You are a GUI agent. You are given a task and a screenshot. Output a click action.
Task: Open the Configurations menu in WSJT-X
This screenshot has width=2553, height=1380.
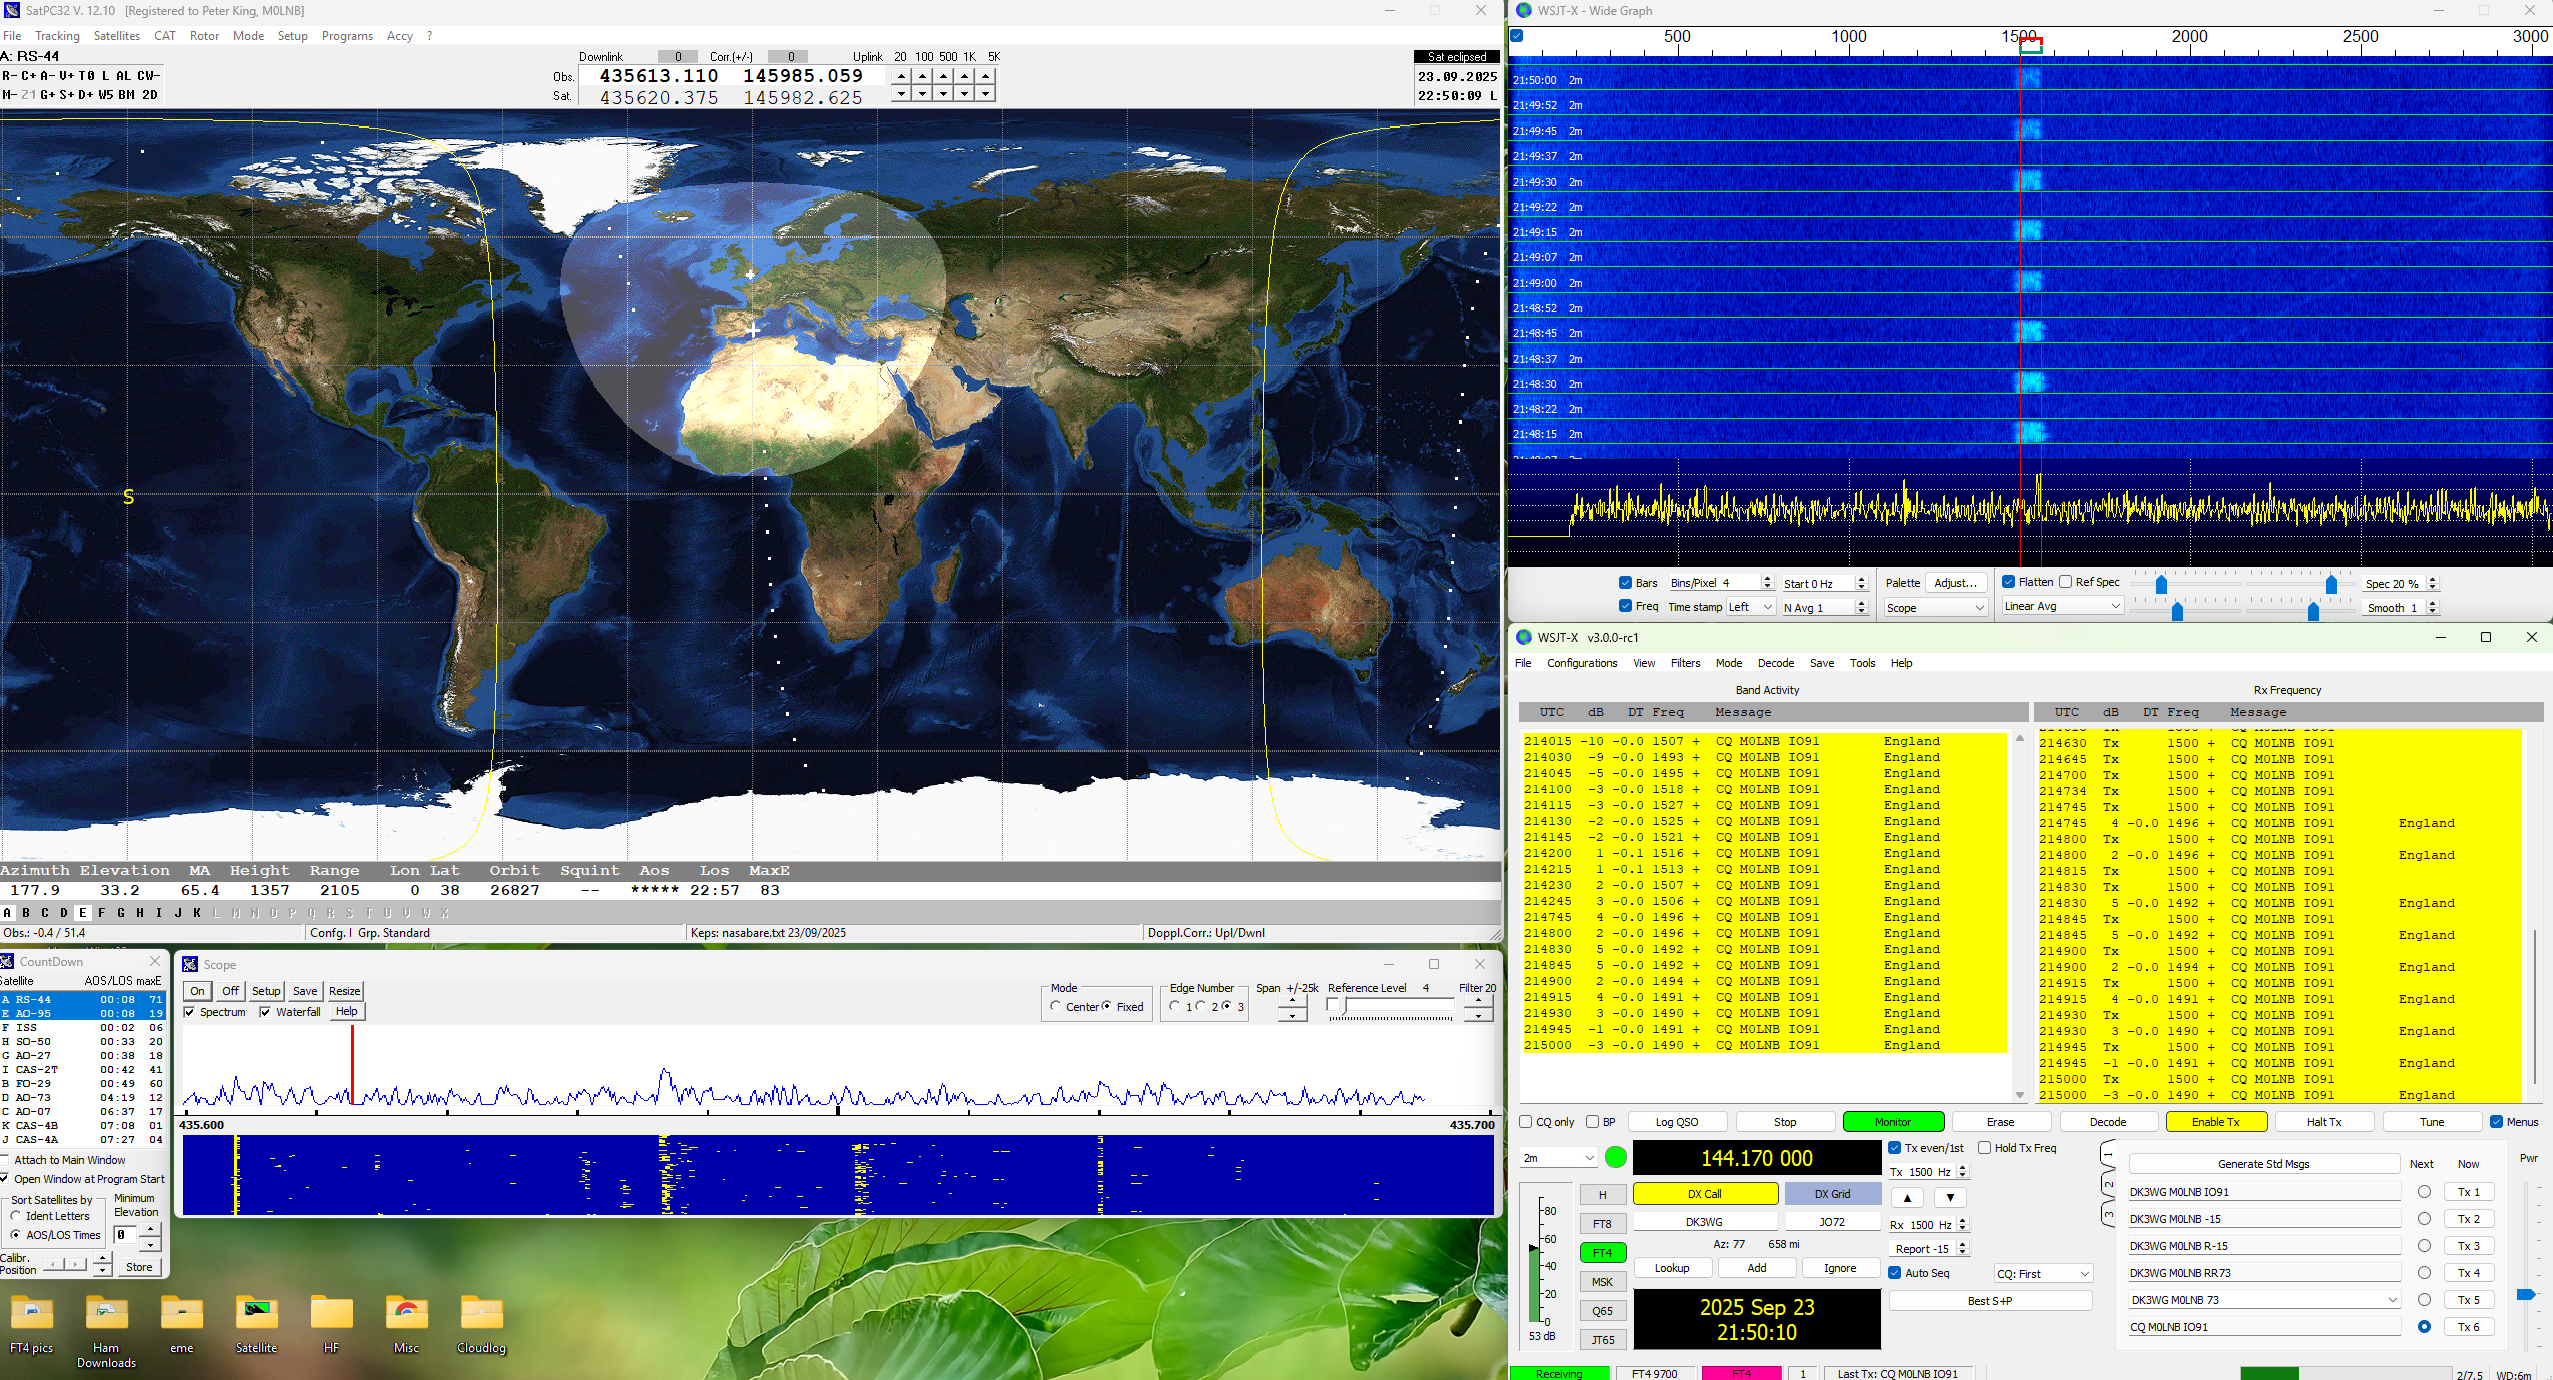[1581, 663]
